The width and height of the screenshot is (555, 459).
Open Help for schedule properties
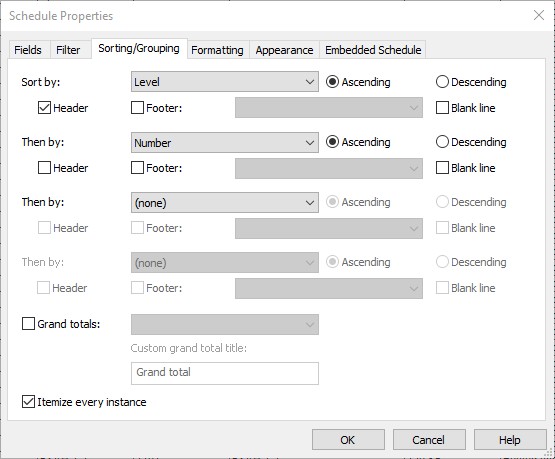510,440
